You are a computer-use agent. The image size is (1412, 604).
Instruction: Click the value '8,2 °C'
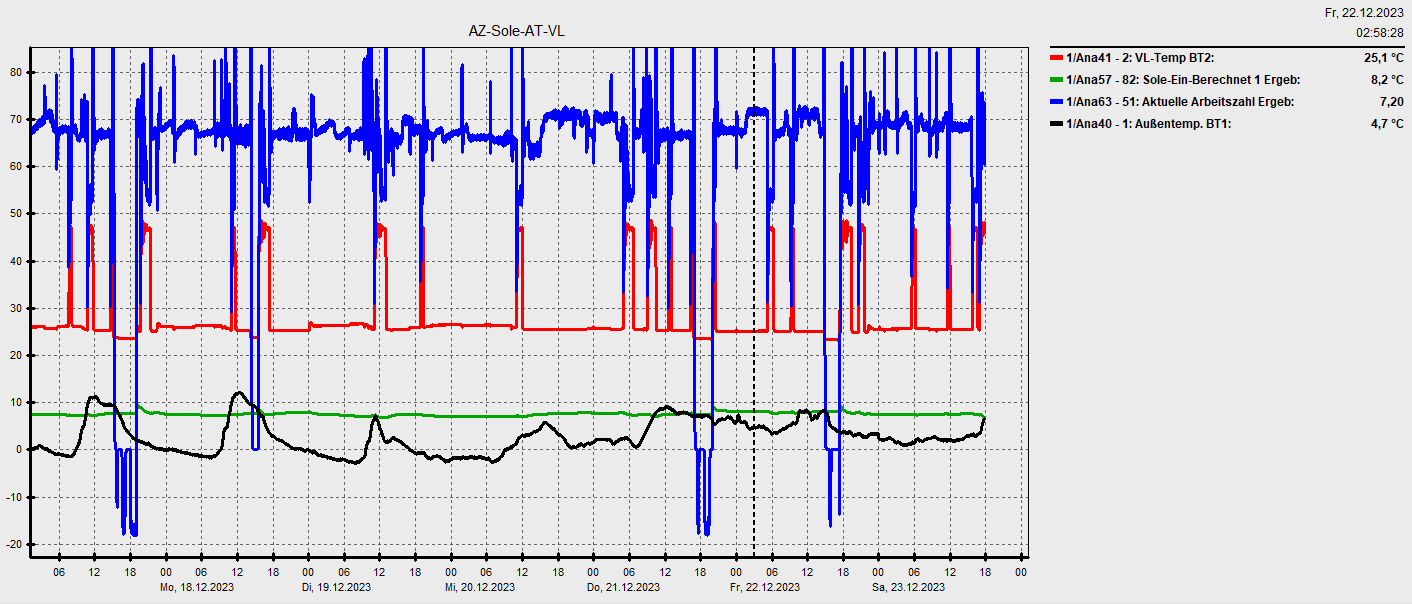pos(1387,80)
